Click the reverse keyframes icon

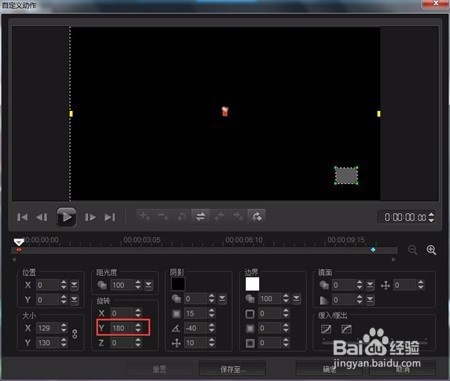[182, 217]
